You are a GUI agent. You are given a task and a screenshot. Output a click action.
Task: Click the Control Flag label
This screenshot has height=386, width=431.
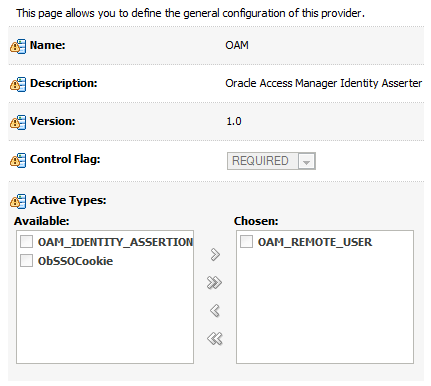point(65,159)
